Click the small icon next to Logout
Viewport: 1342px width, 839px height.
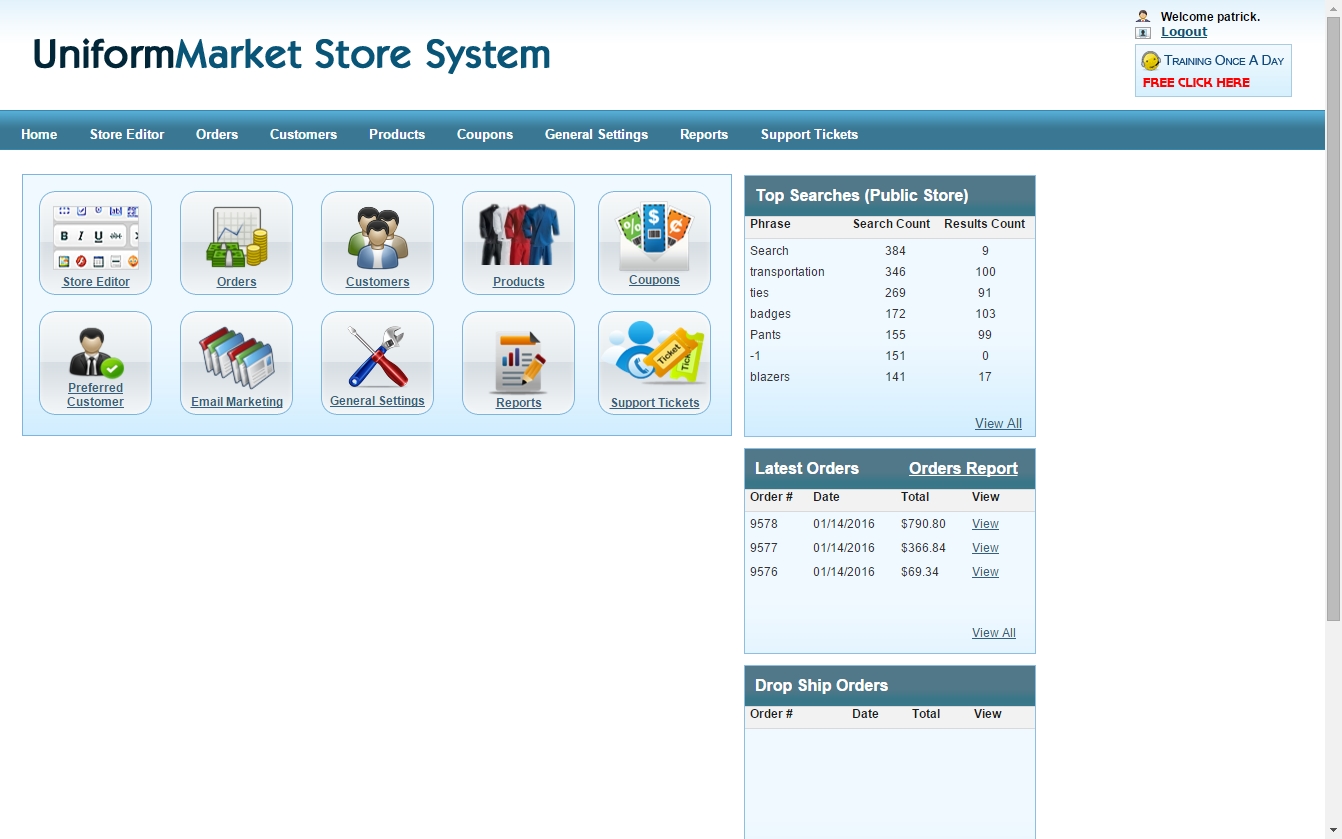click(x=1143, y=32)
